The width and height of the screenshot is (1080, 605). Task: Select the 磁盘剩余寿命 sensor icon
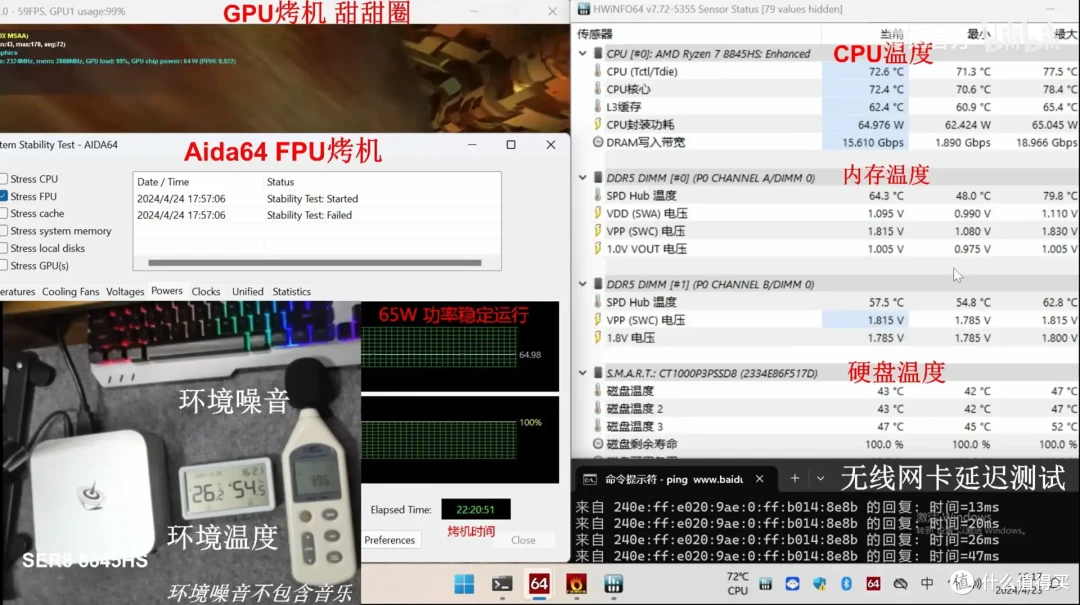point(597,444)
